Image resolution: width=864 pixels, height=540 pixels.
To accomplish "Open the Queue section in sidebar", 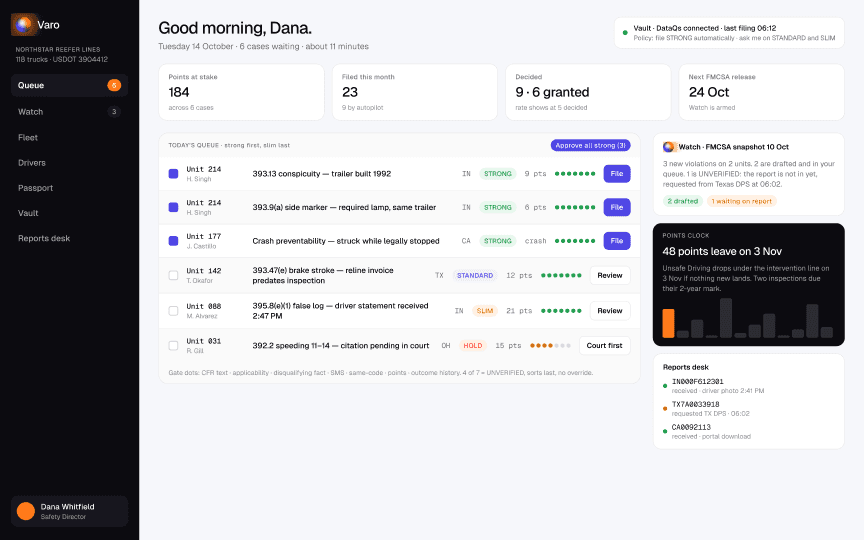I will [x=69, y=85].
